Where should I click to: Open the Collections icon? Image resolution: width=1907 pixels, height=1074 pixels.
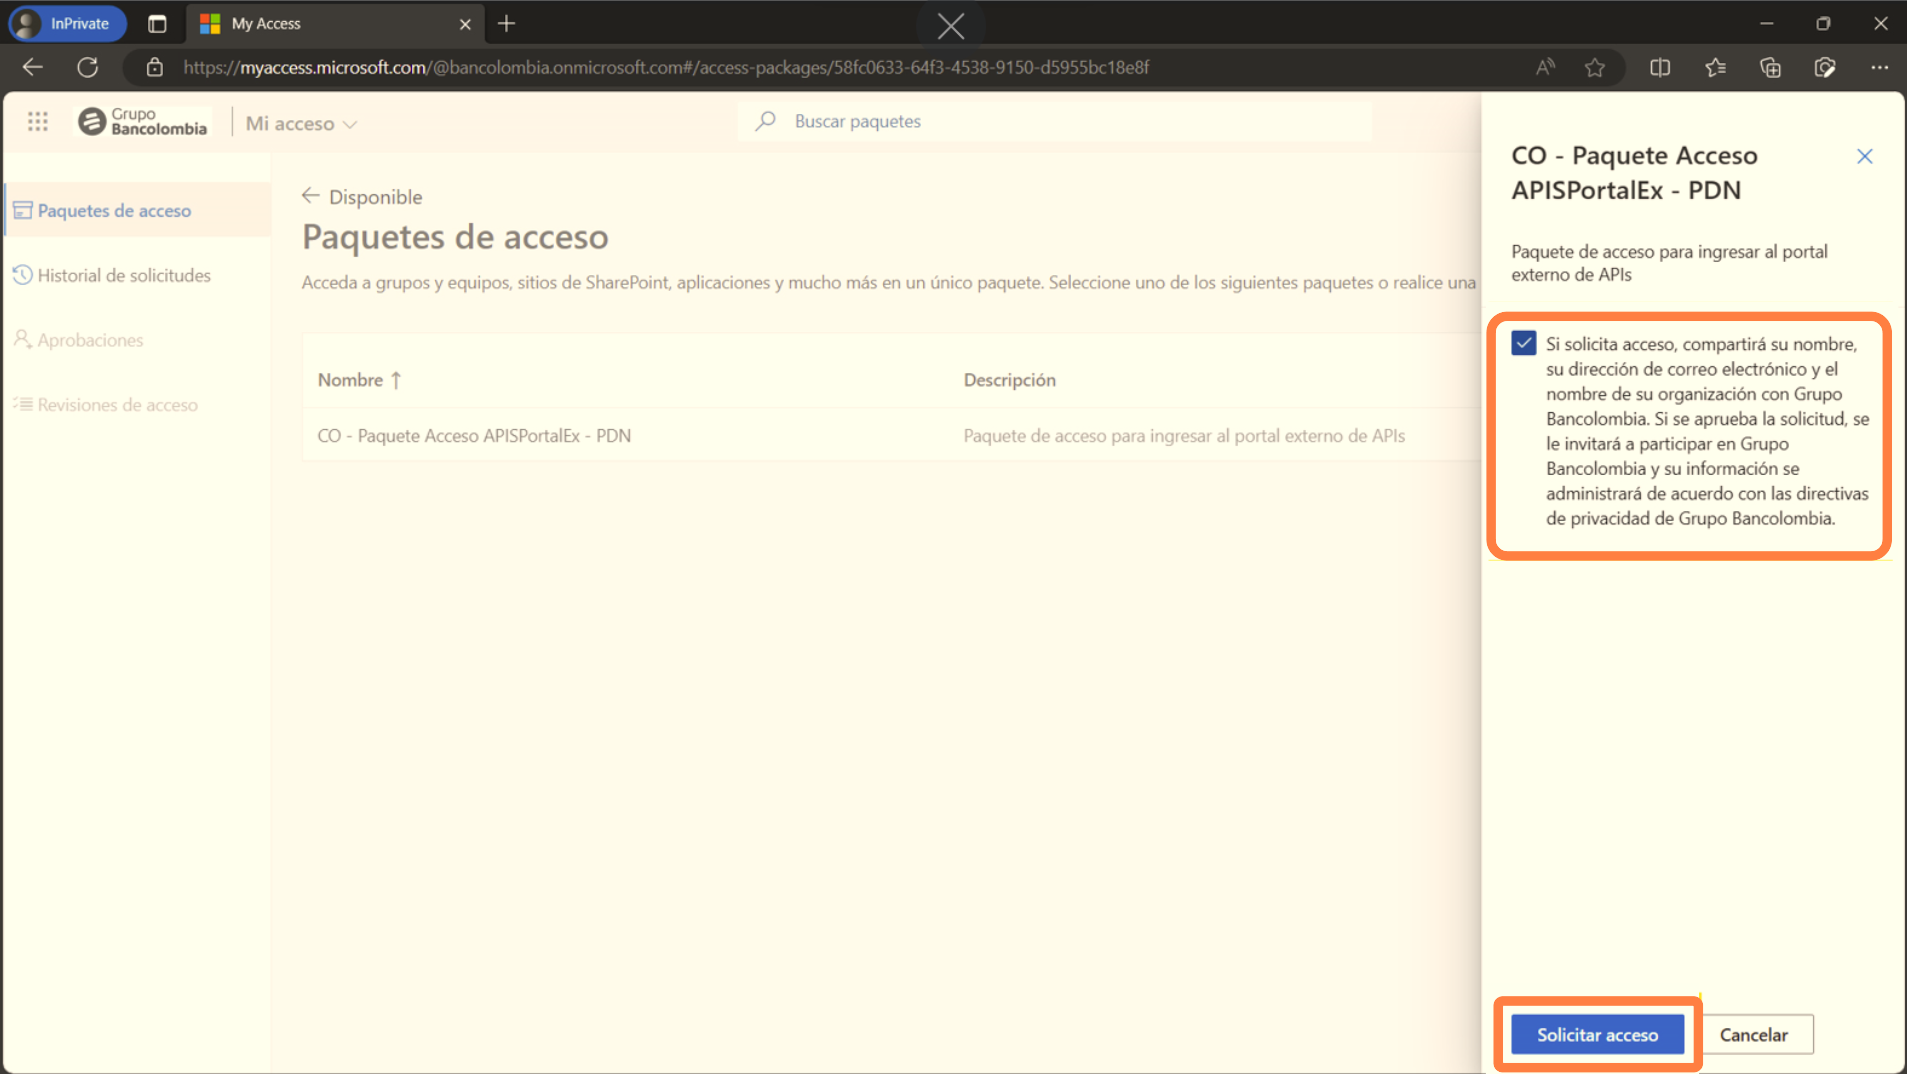(x=1770, y=67)
